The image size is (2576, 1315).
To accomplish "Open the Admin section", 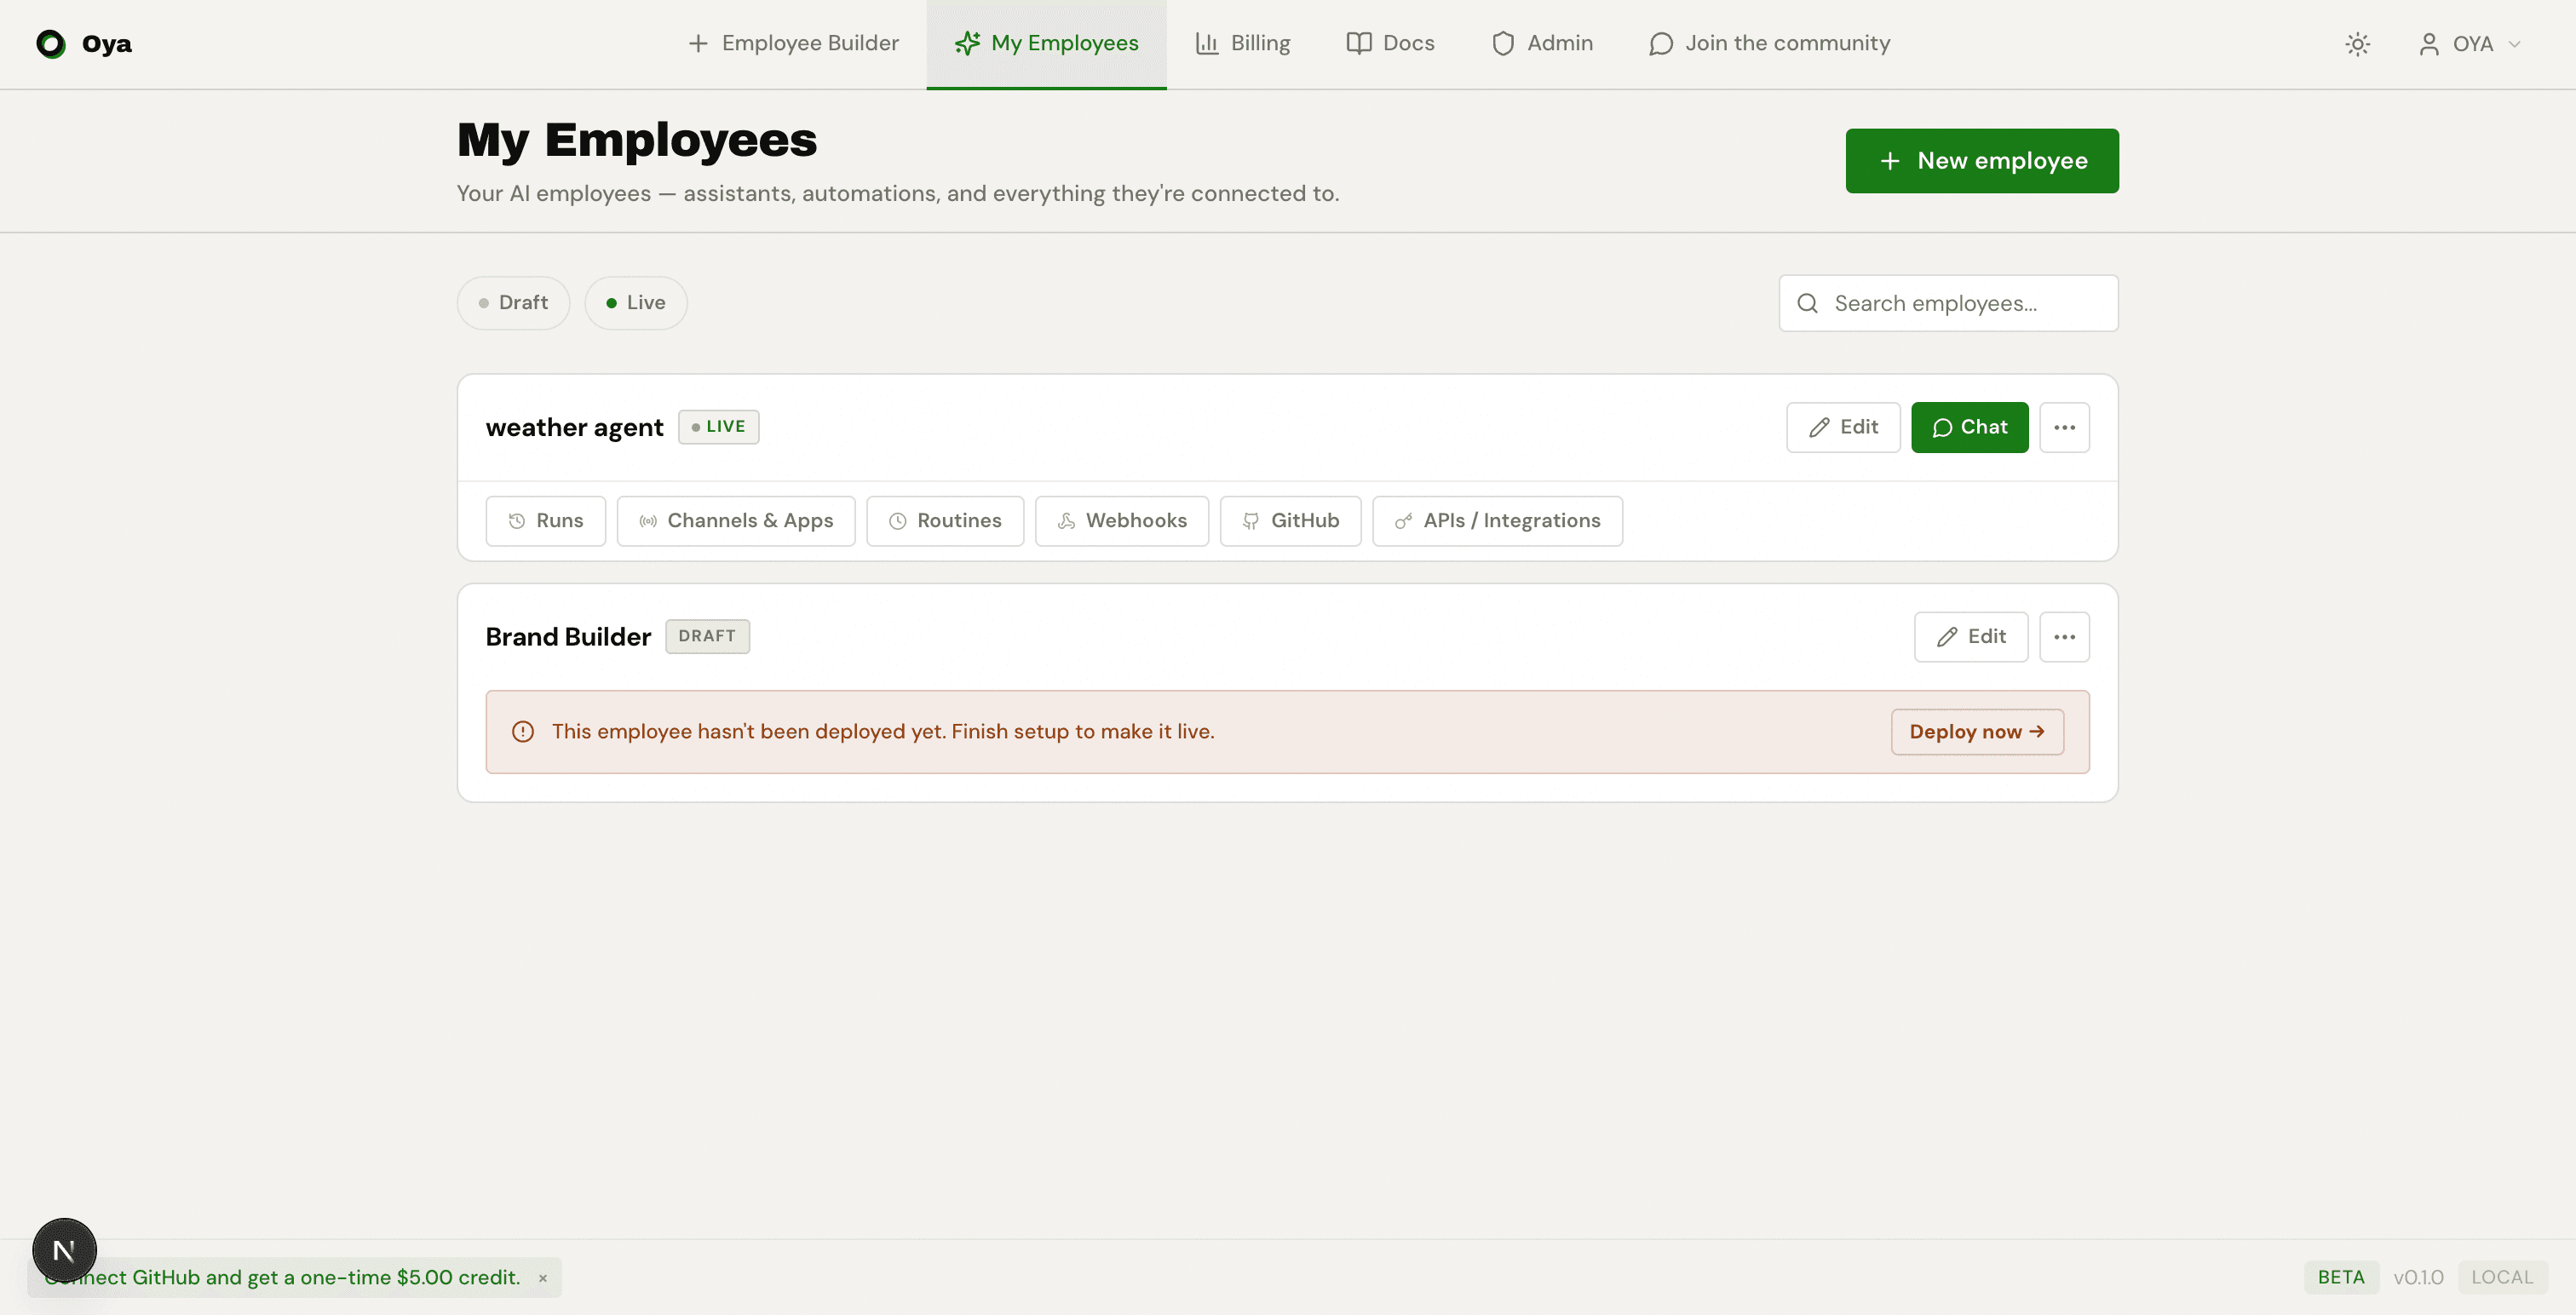I will click(x=1540, y=43).
